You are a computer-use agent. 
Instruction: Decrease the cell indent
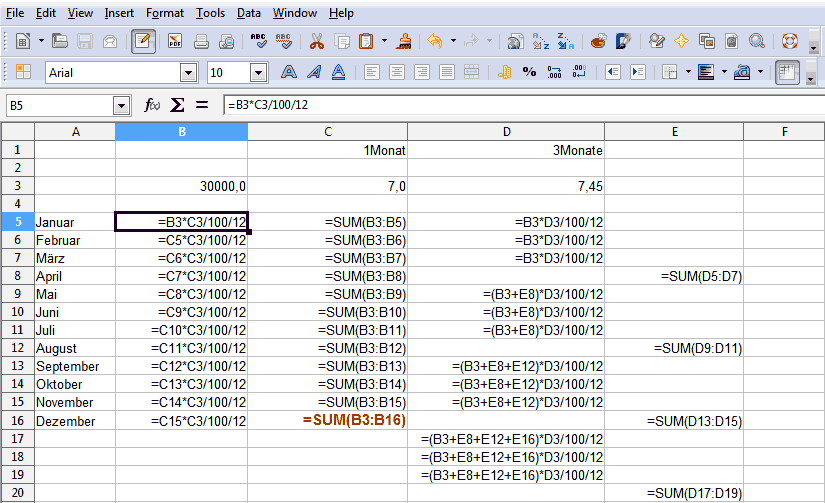[x=612, y=72]
